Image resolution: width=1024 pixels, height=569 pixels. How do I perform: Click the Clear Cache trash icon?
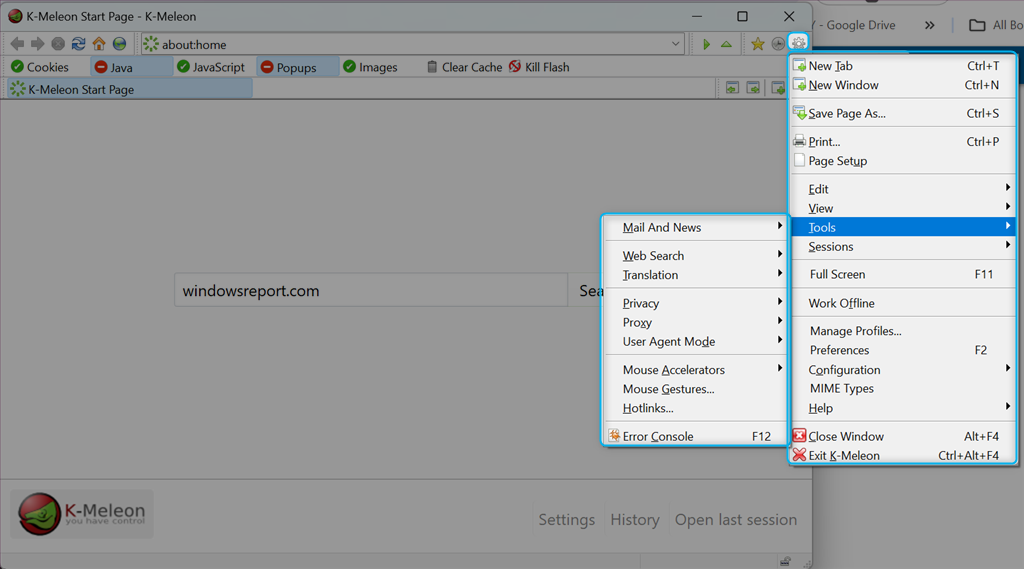tap(432, 67)
